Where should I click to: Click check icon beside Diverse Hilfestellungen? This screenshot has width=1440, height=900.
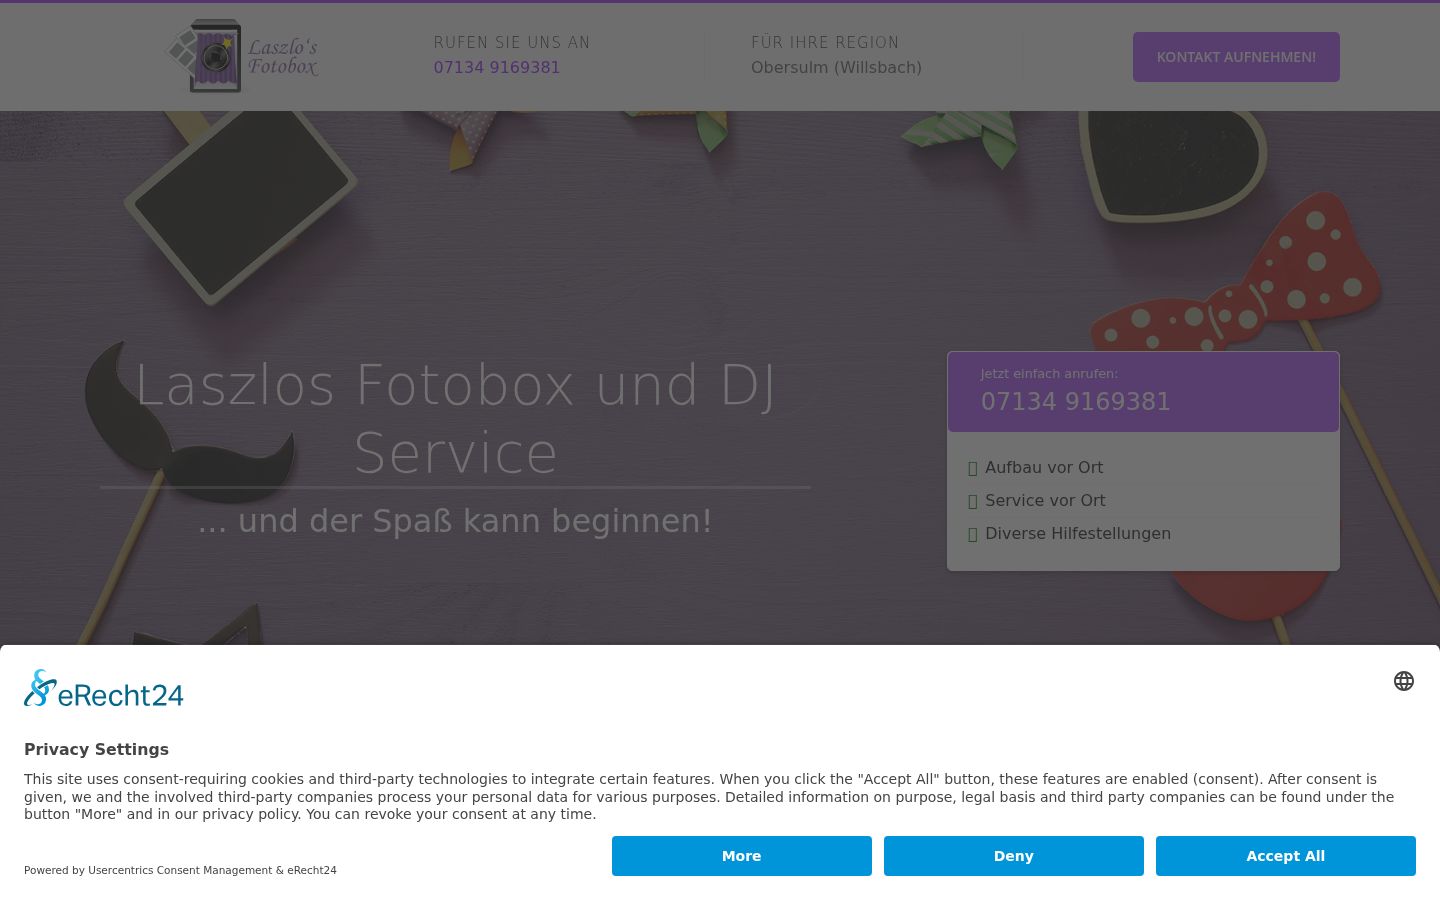coord(973,534)
